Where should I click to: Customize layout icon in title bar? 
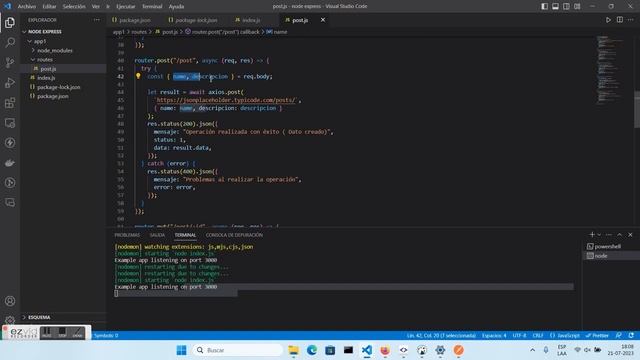pyautogui.click(x=577, y=6)
